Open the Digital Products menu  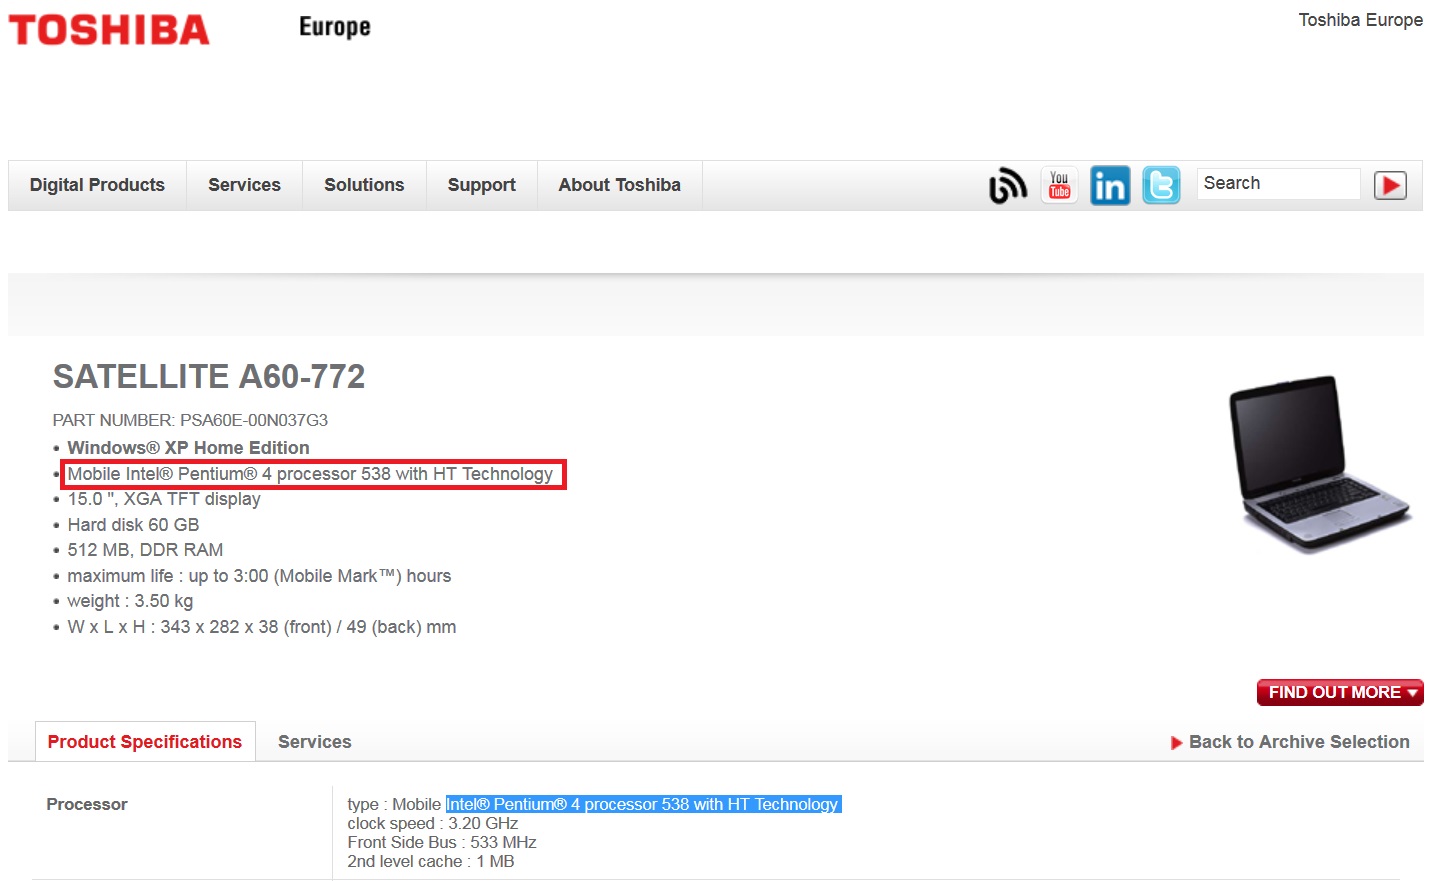click(97, 185)
